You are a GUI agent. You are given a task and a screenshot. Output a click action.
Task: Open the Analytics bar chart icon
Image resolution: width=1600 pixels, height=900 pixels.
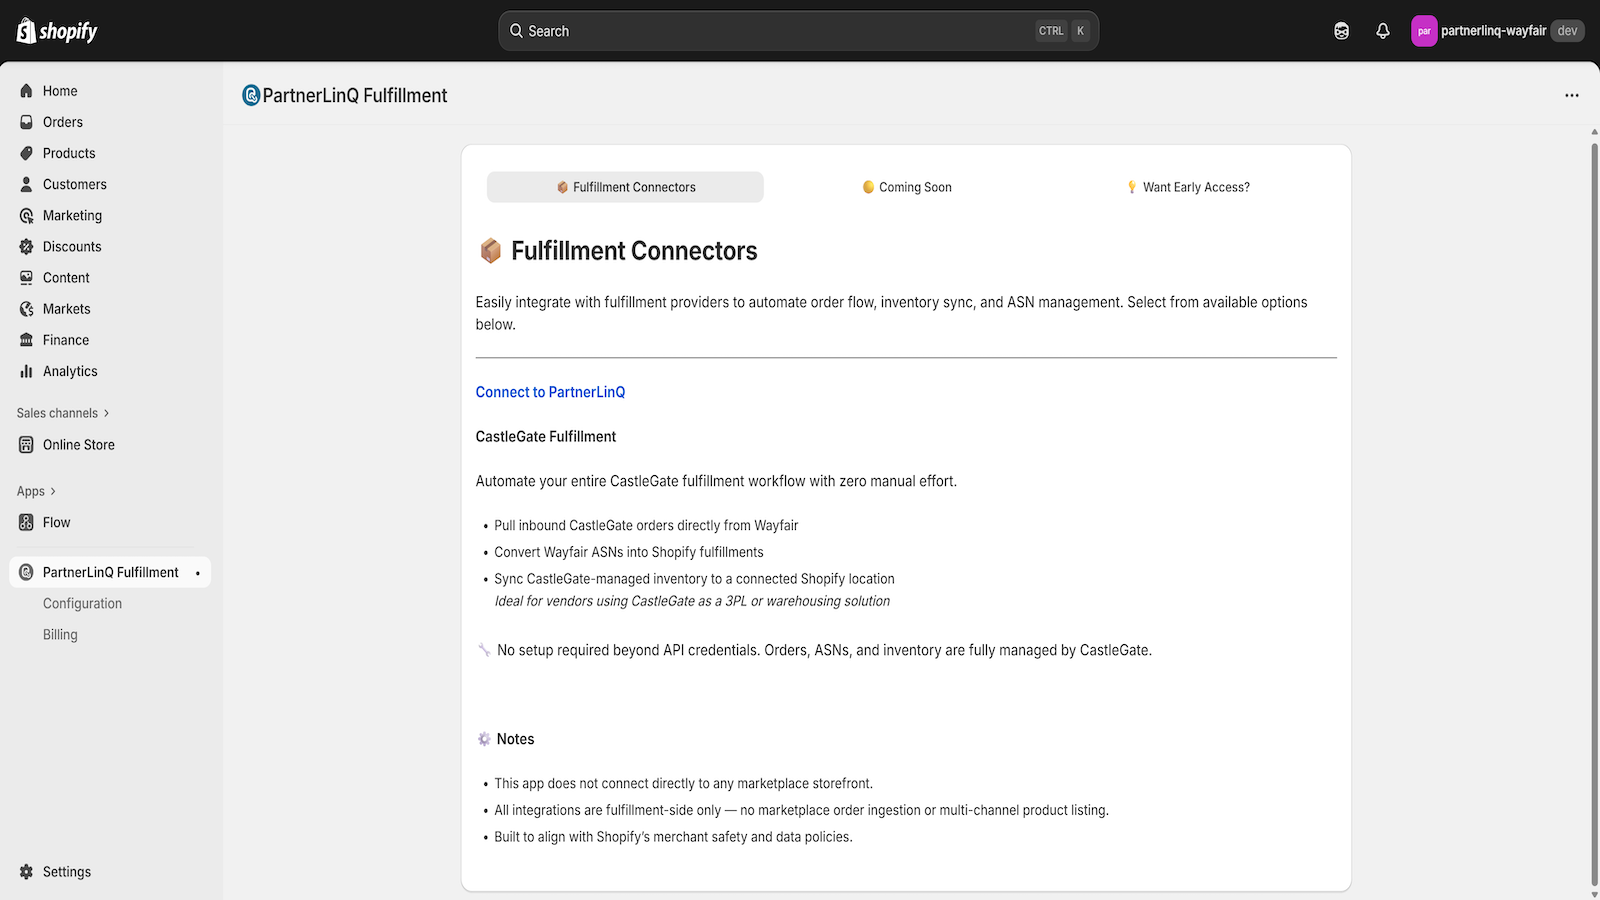[x=27, y=371]
